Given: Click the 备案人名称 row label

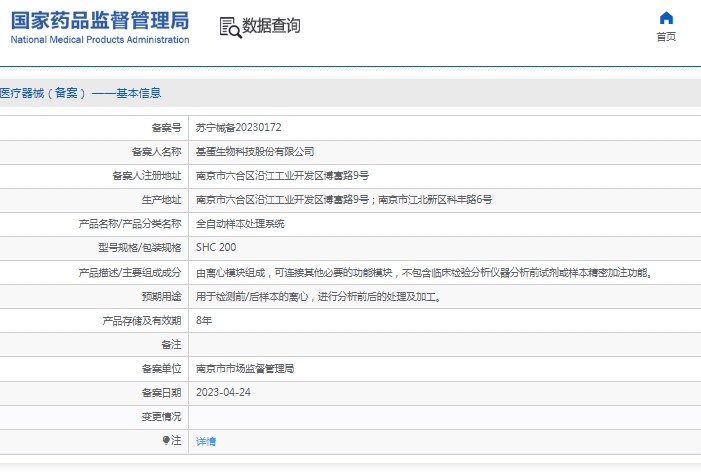Looking at the screenshot, I should 156,152.
